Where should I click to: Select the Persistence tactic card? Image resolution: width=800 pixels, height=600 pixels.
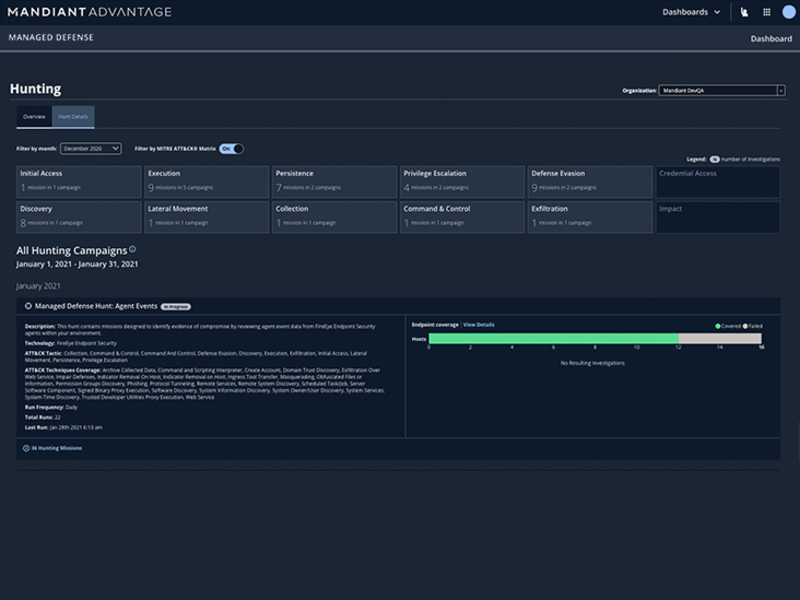(334, 182)
